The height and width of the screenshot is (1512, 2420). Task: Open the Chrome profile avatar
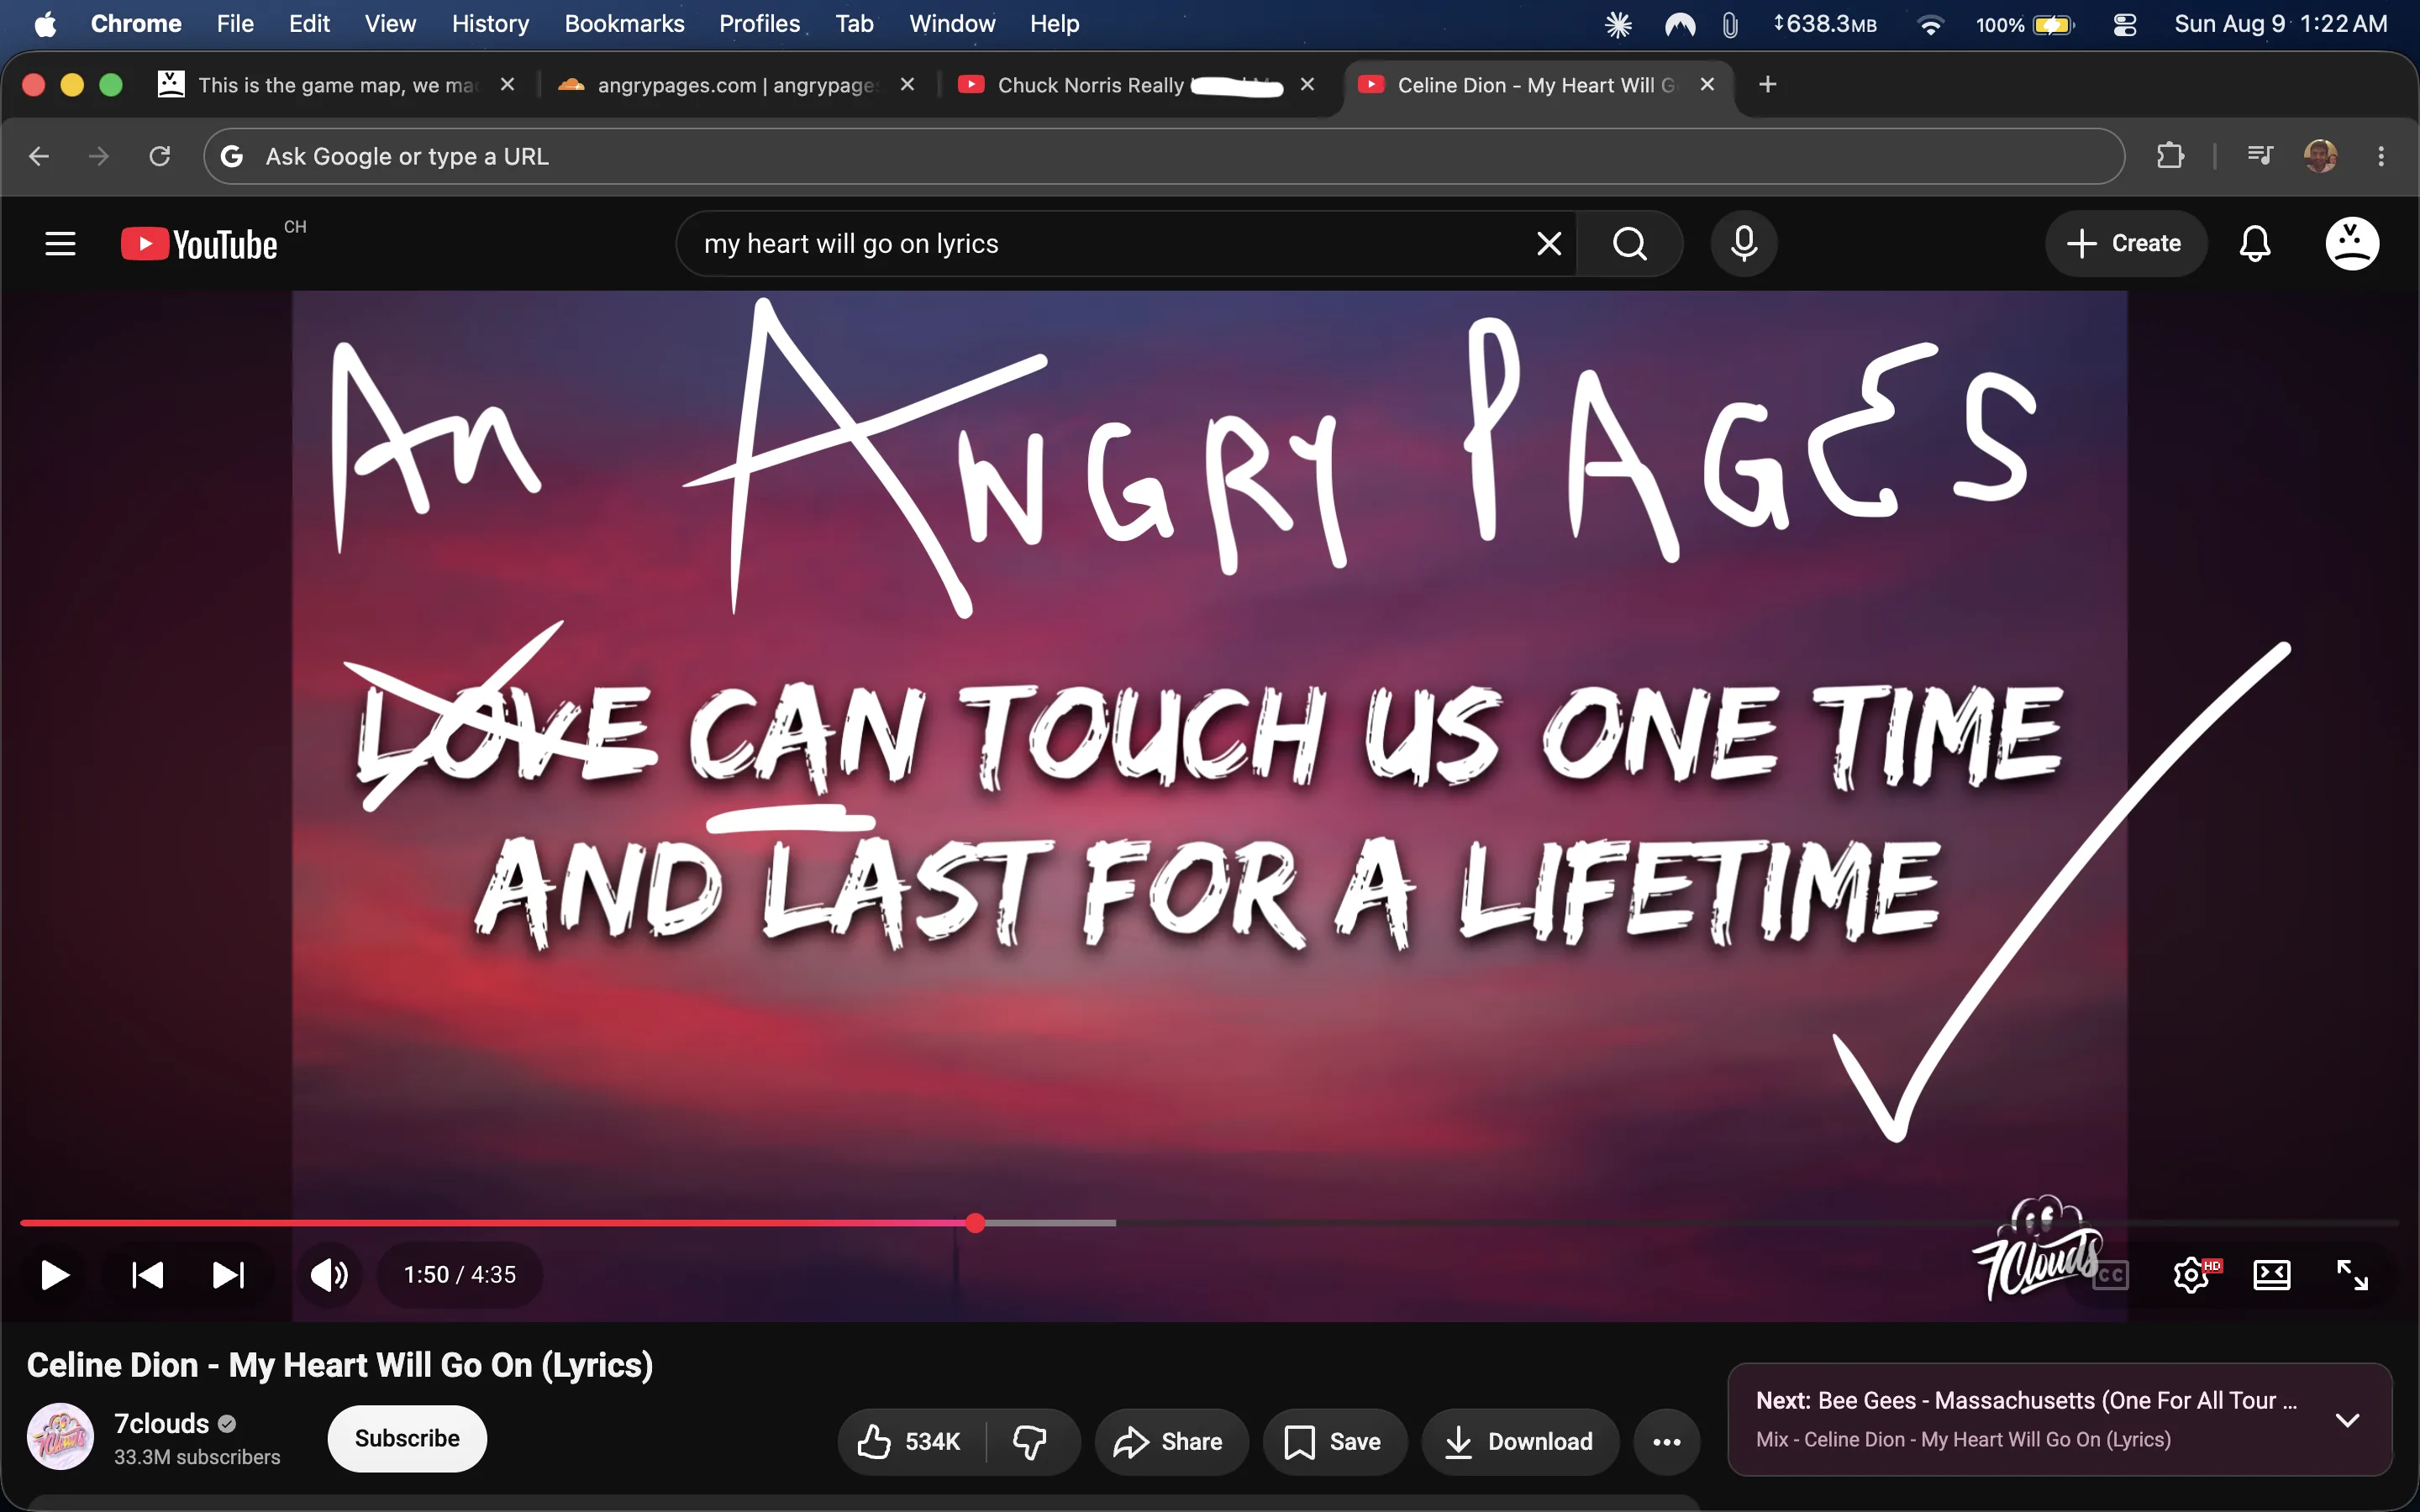(x=2320, y=156)
